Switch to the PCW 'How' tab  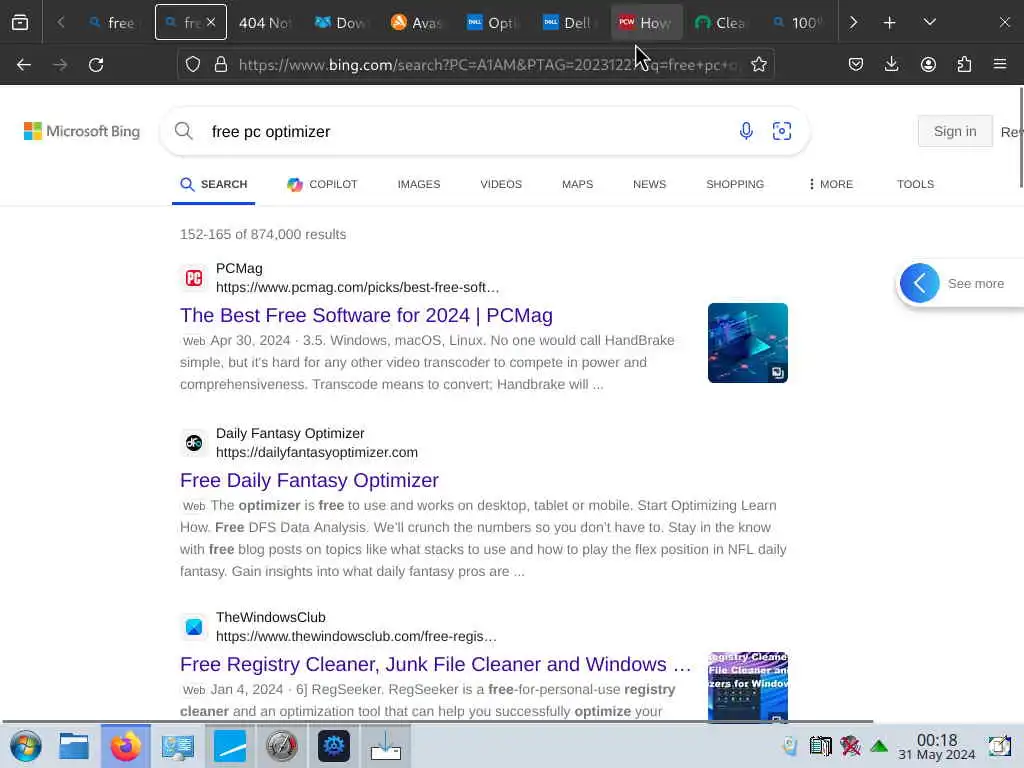(x=647, y=23)
